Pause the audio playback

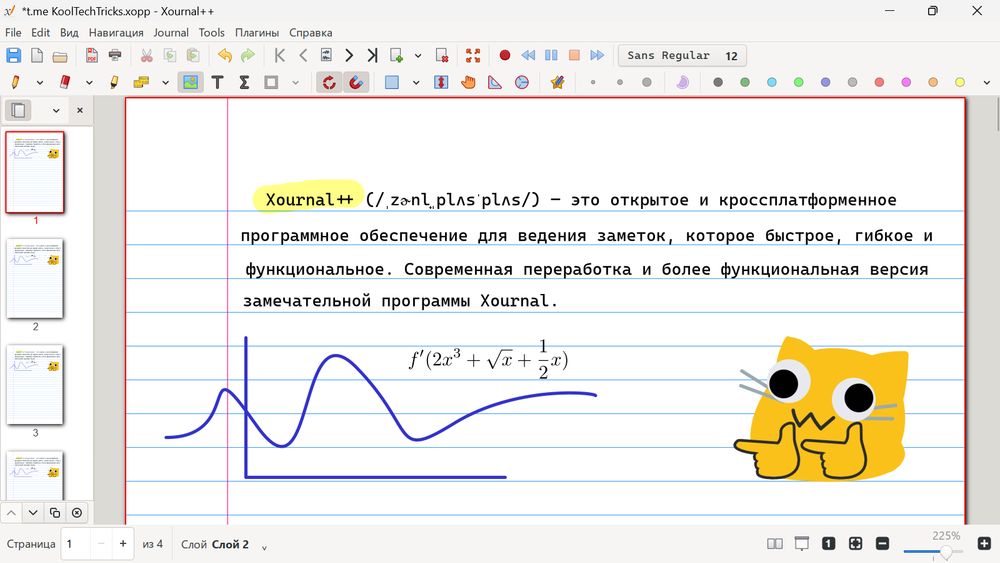tap(551, 55)
